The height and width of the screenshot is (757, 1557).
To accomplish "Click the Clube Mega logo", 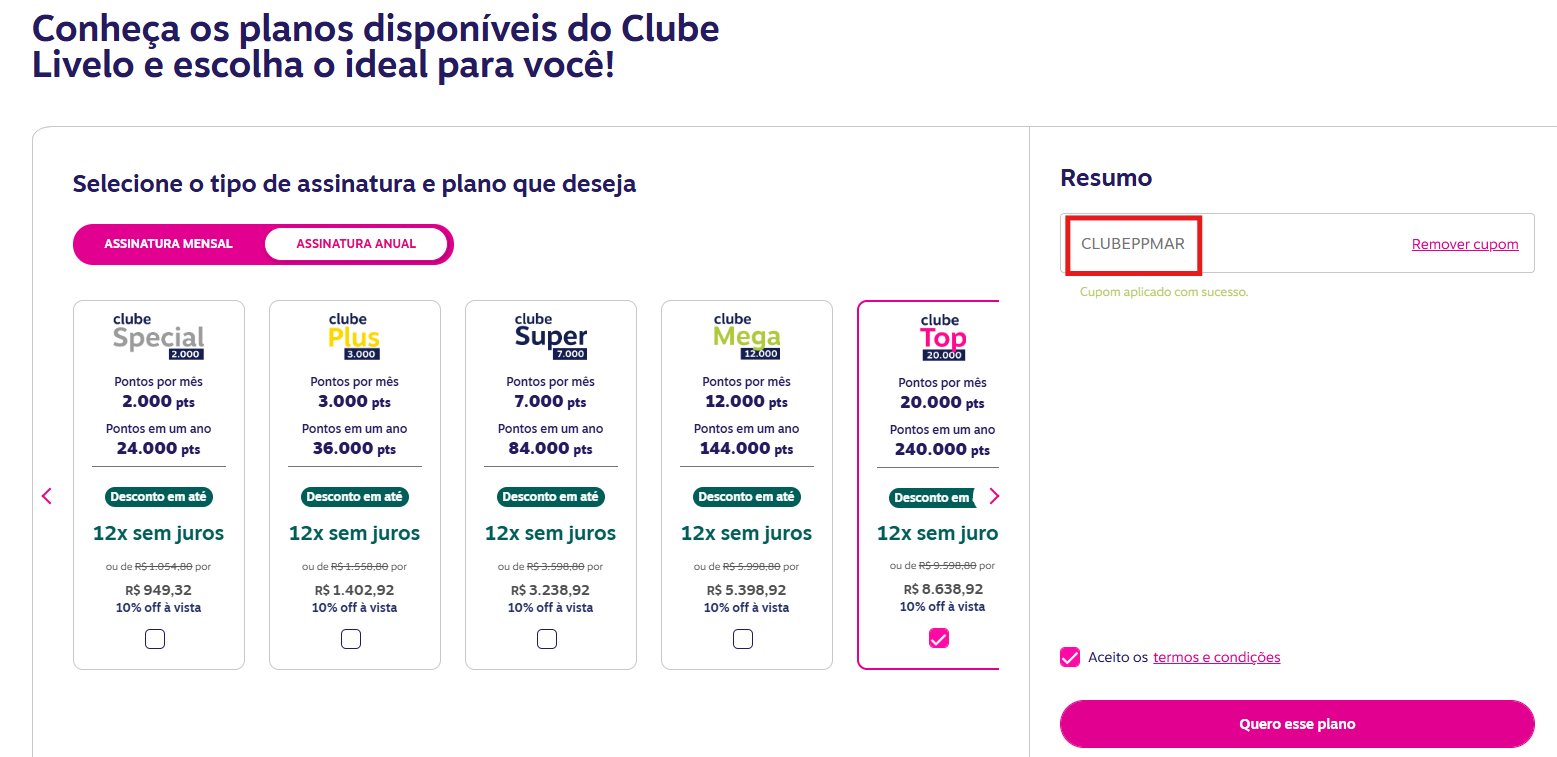I will point(746,337).
